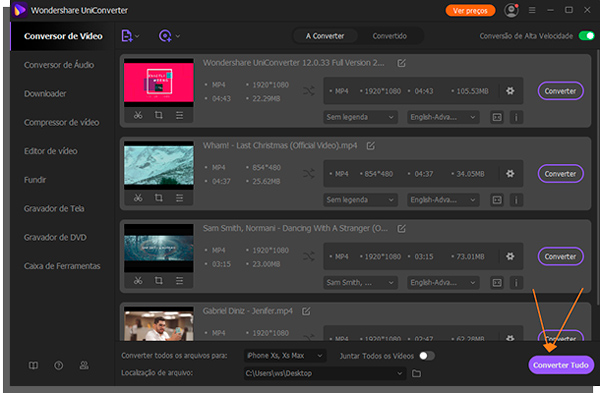
Task: Browse output folder icon
Action: point(416,373)
